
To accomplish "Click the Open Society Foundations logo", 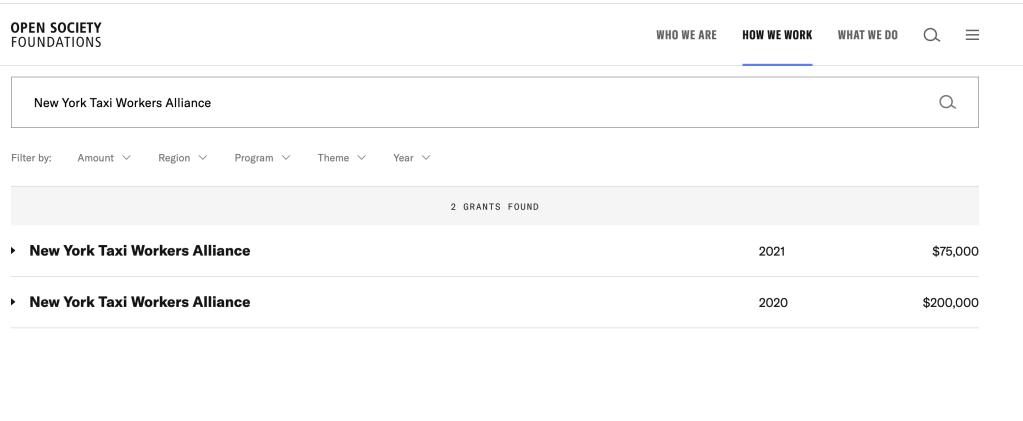I will (x=56, y=35).
